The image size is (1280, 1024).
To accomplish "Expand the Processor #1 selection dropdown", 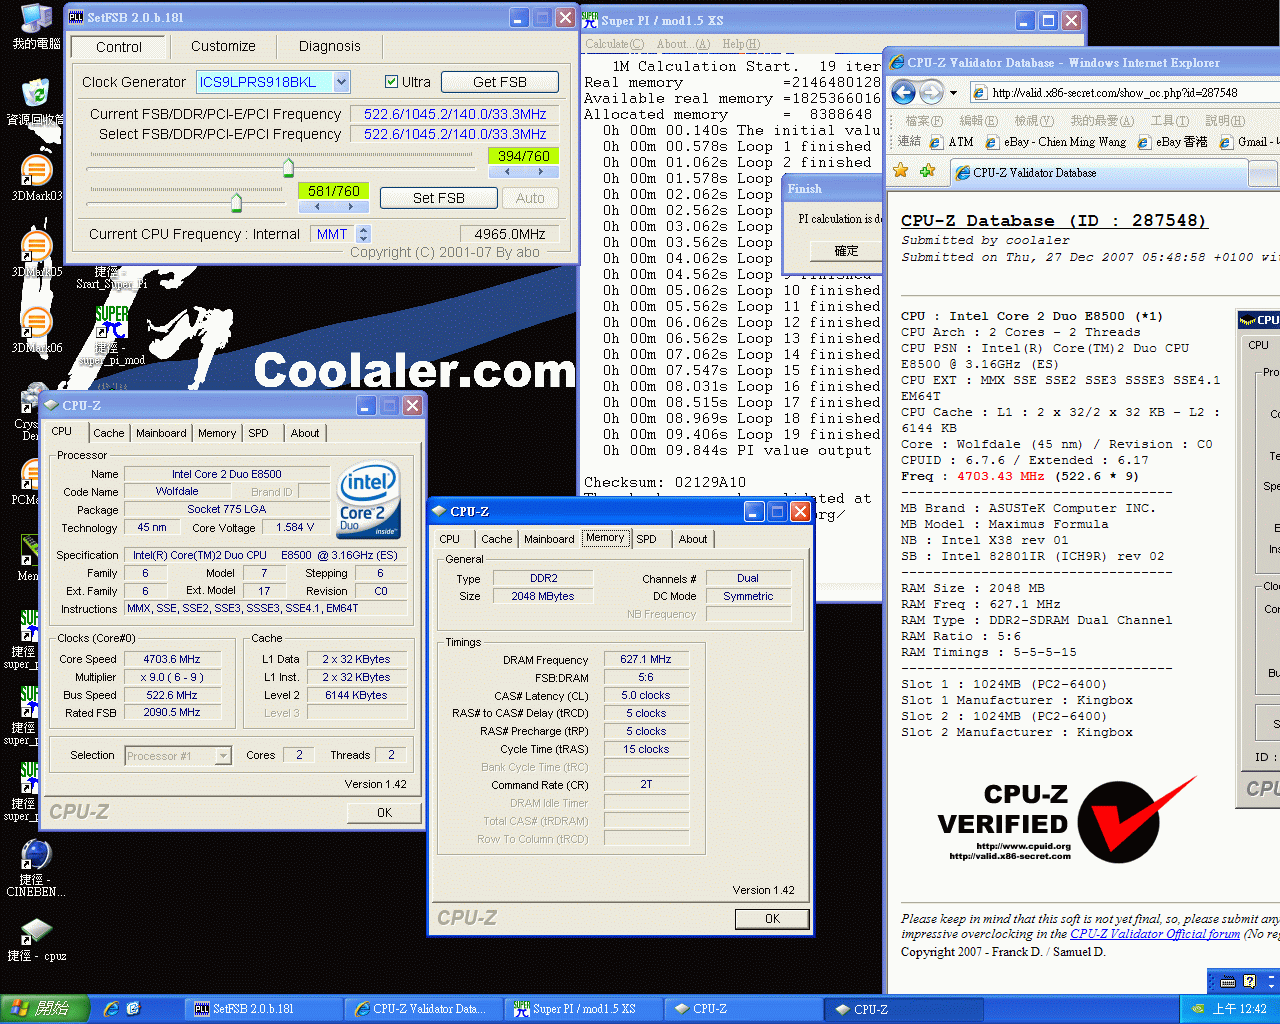I will pyautogui.click(x=223, y=756).
